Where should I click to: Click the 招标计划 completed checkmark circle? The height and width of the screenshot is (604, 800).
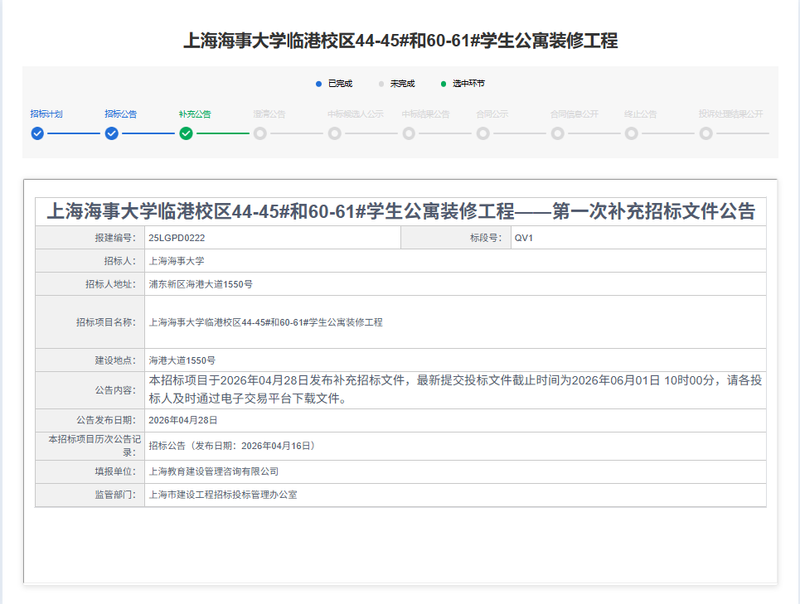click(37, 133)
